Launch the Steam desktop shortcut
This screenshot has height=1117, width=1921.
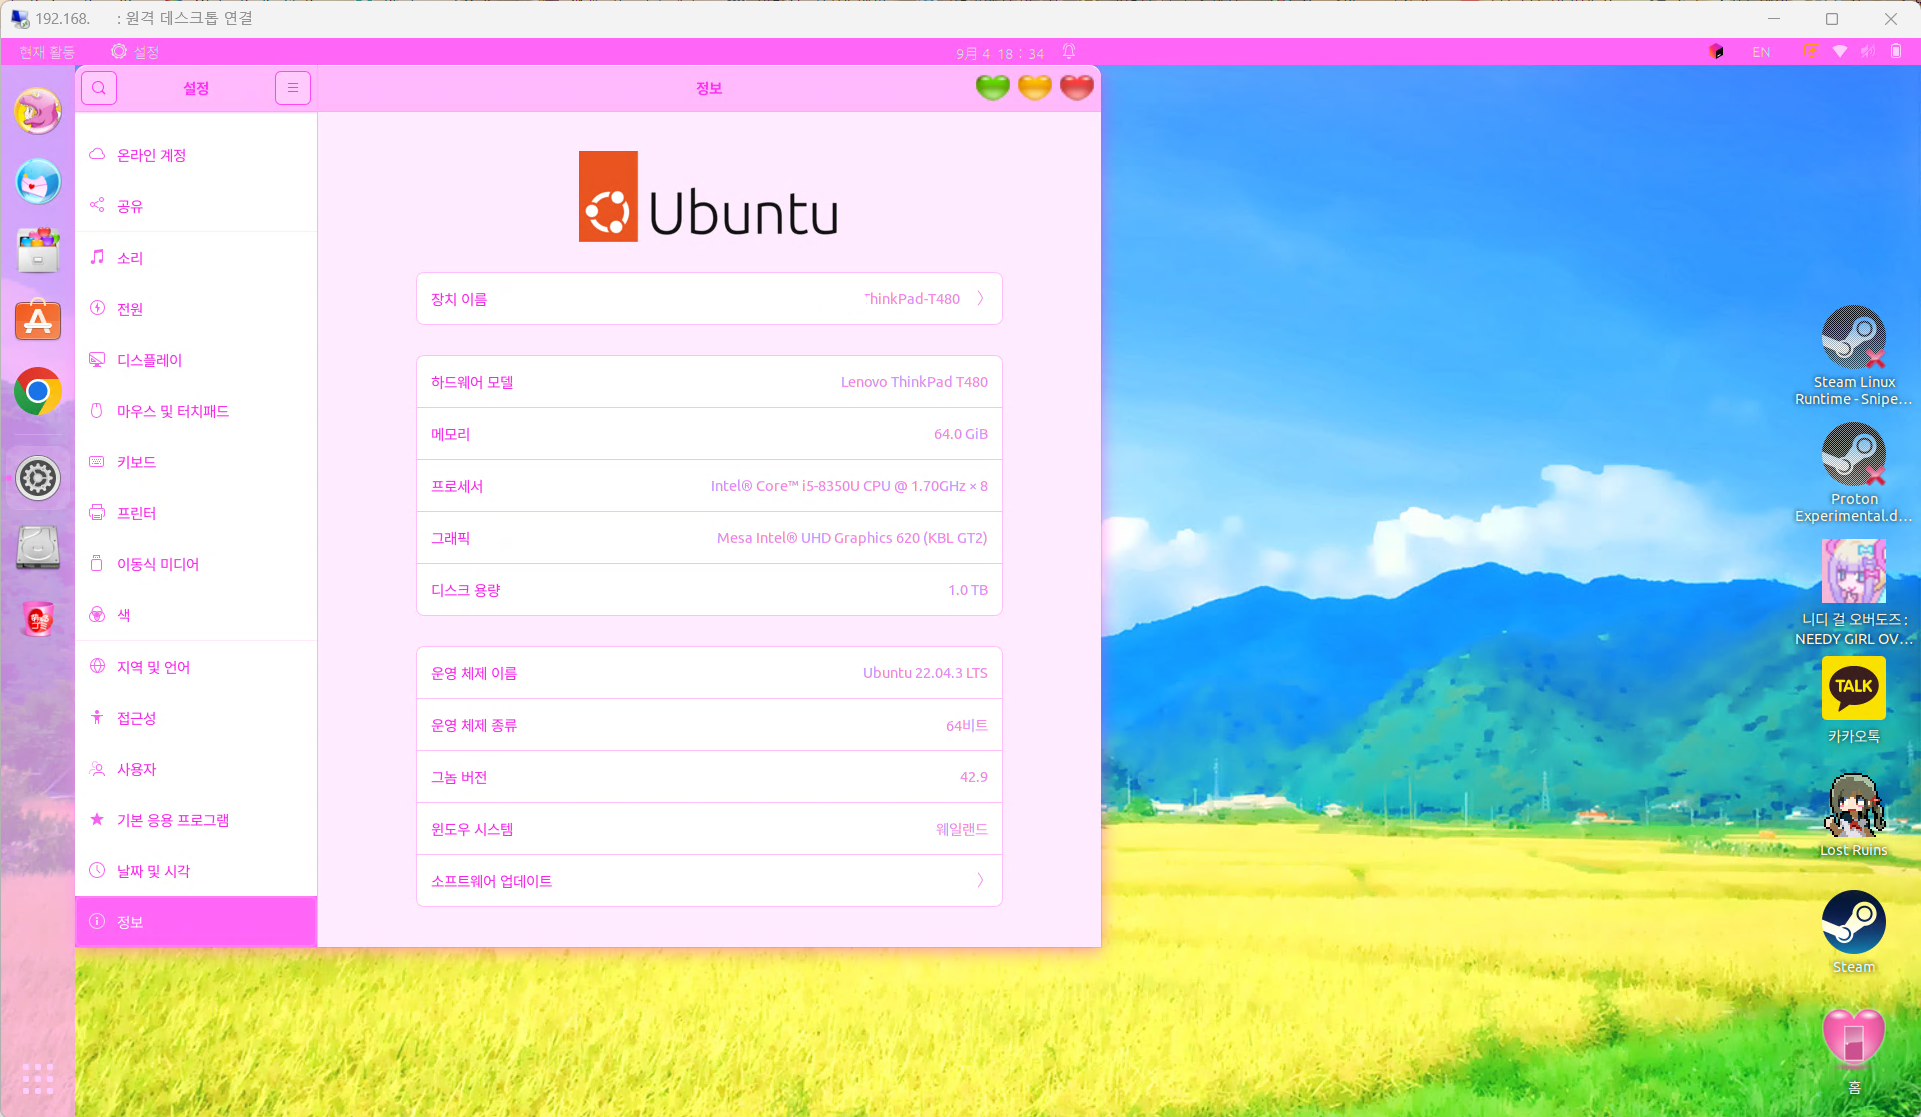[x=1853, y=922]
